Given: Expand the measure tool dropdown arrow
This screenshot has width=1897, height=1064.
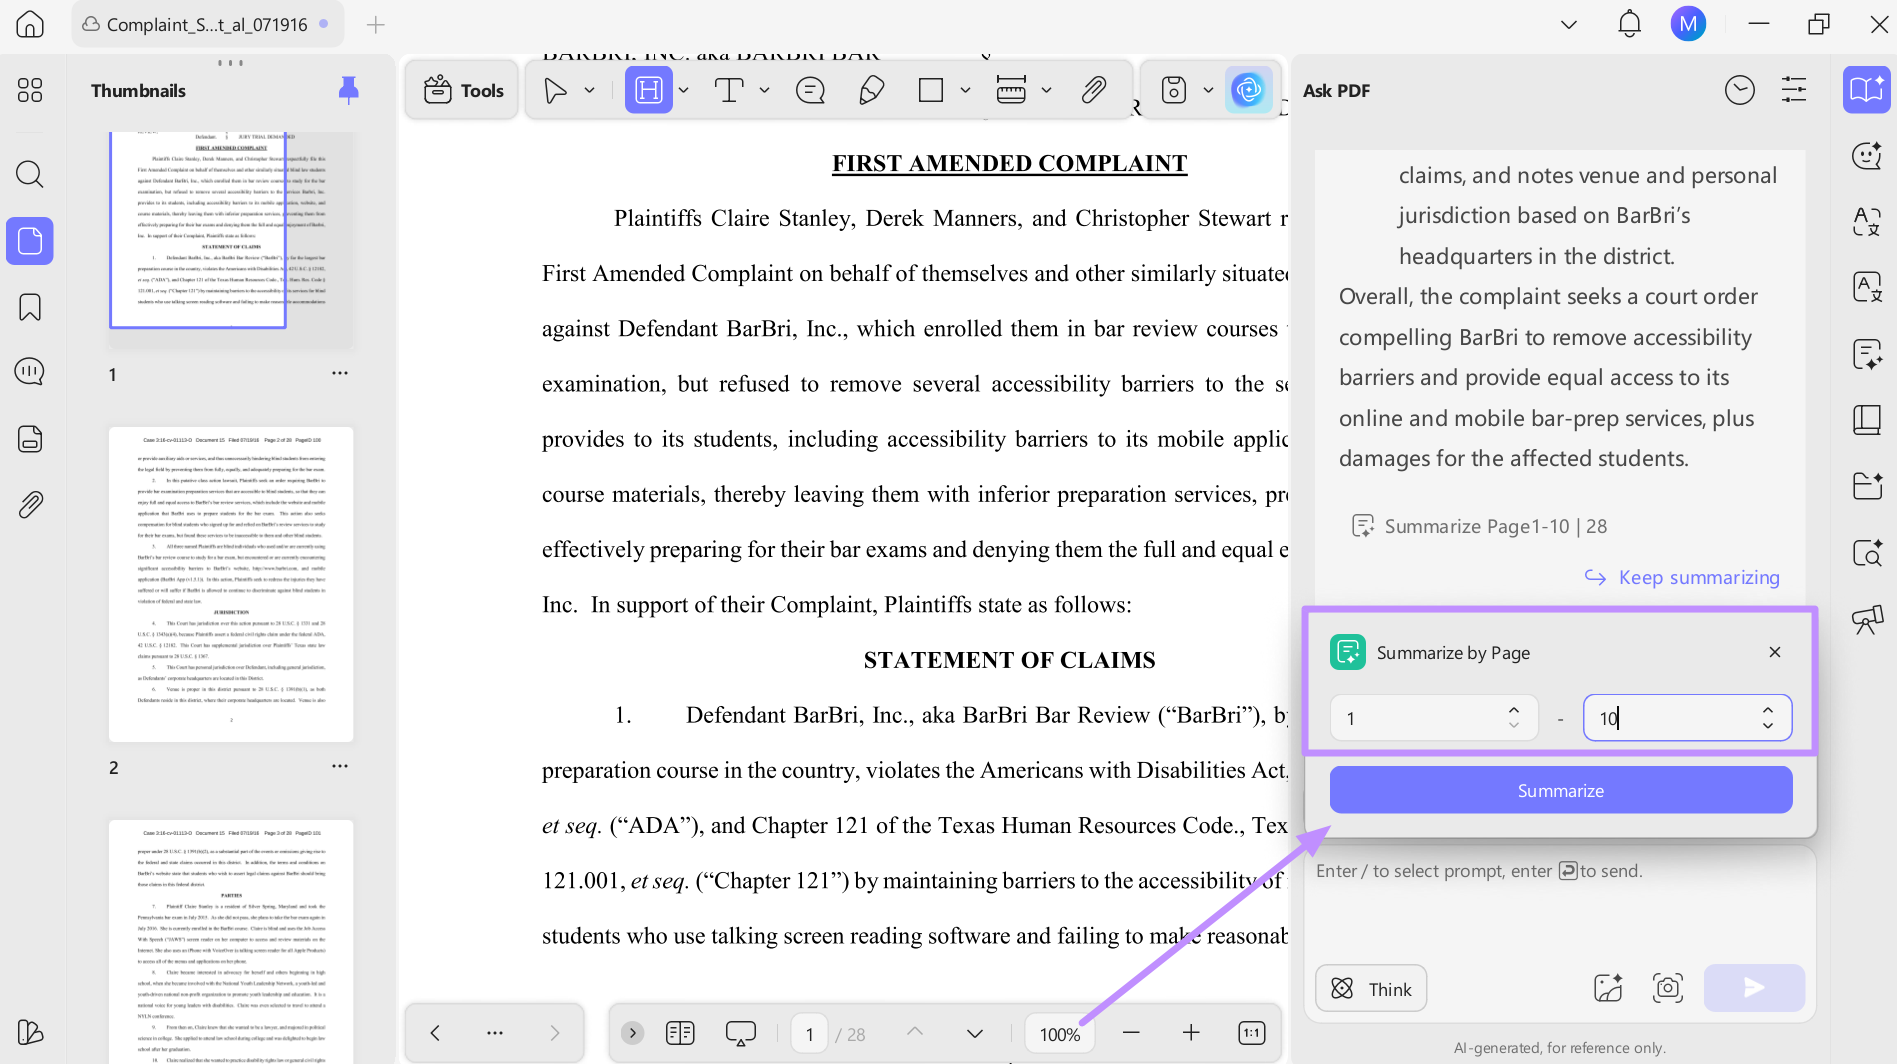Looking at the screenshot, I should click(1047, 90).
